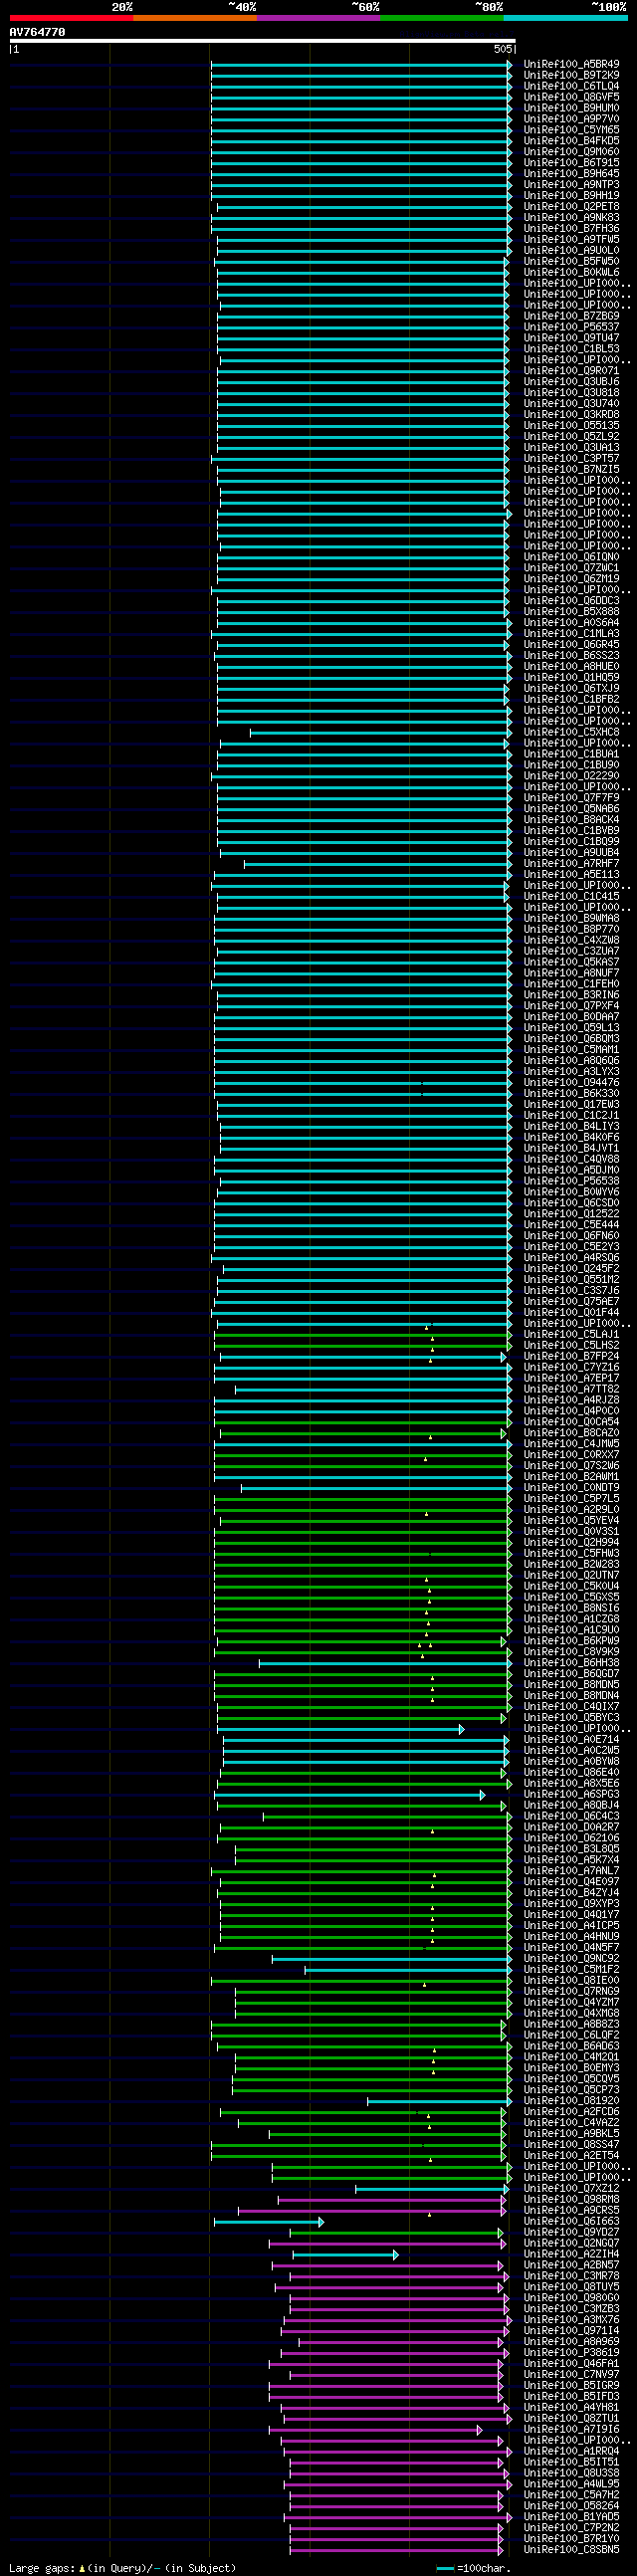The width and height of the screenshot is (637, 2576).
Task: Select label UniRef100_A2ET54
Action: click(571, 2155)
